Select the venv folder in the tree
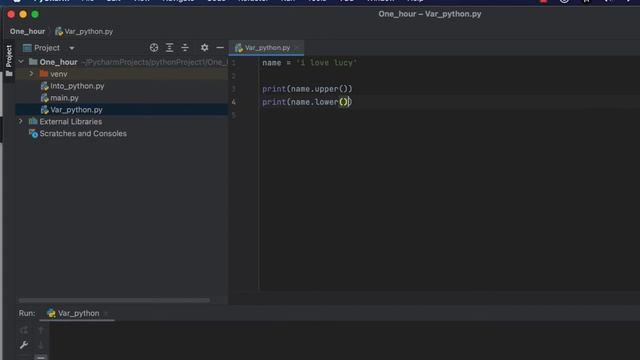Viewport: 640px width, 360px height. coord(122,74)
